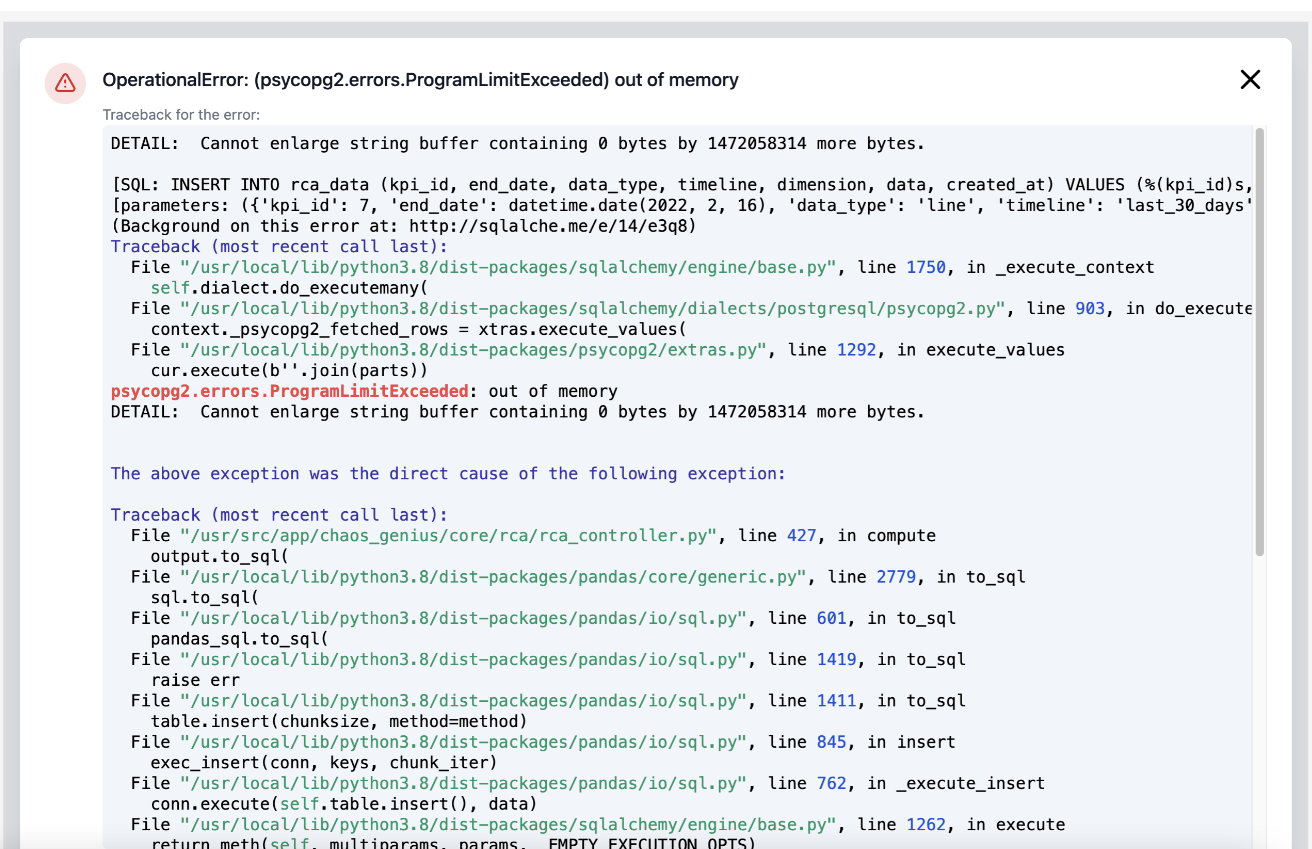Dismiss the error dialog with the X
1312x849 pixels.
[1250, 79]
